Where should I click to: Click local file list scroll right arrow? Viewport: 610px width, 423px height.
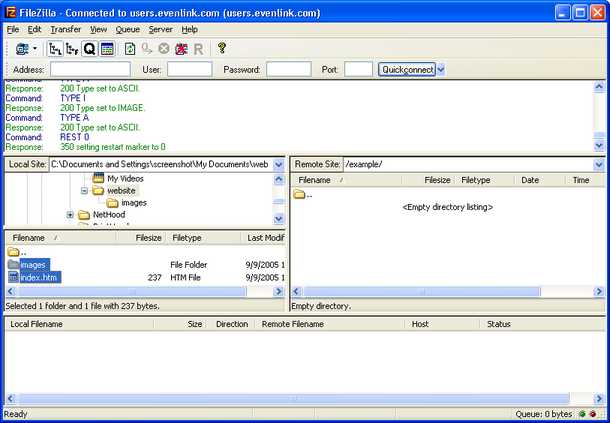point(279,291)
